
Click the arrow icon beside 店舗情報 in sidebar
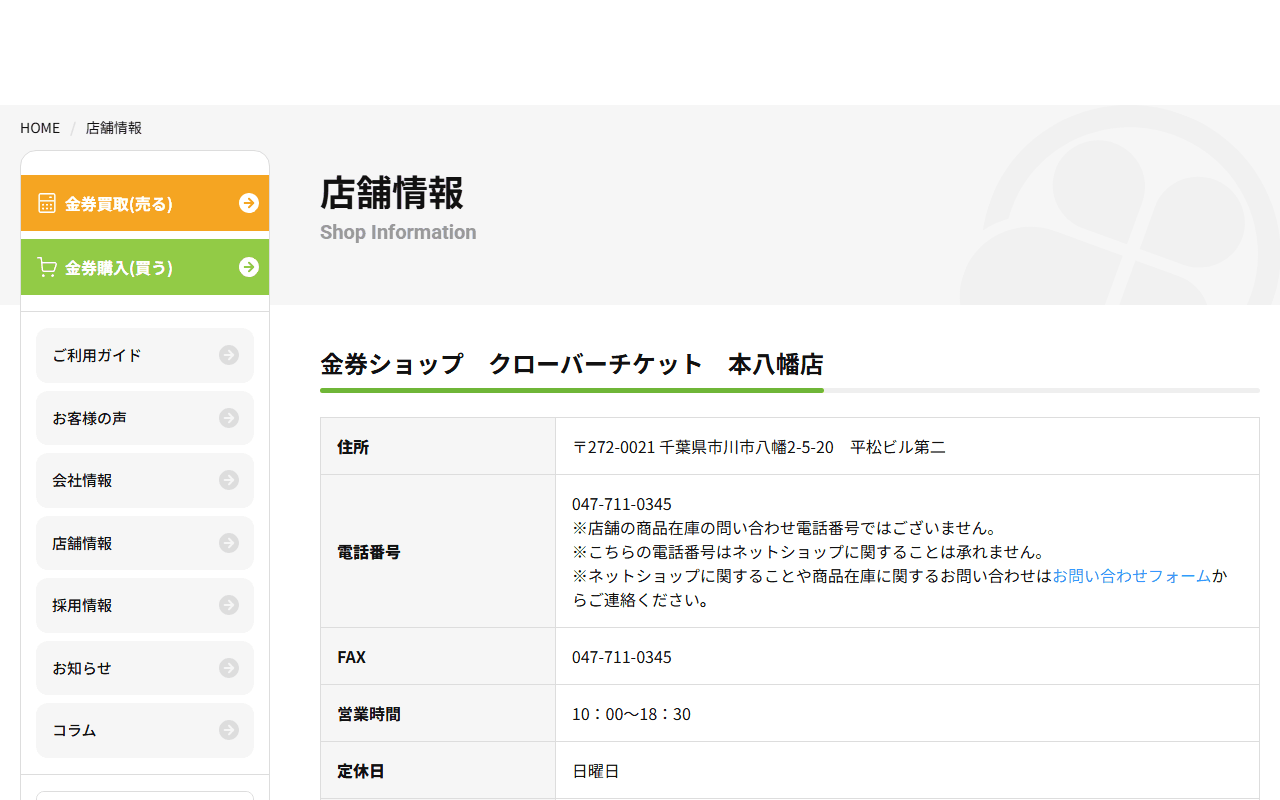tap(229, 543)
